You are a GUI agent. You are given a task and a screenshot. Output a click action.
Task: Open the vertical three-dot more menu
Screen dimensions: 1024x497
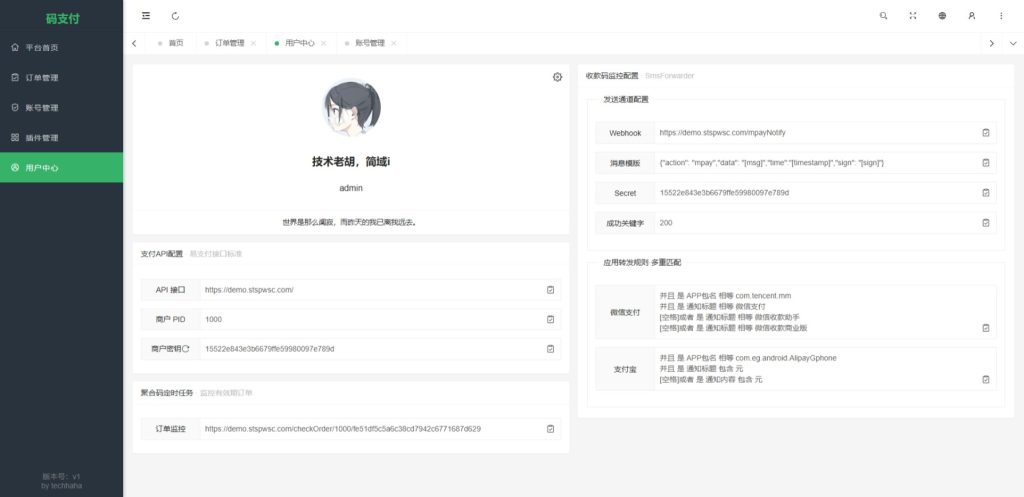point(1001,16)
